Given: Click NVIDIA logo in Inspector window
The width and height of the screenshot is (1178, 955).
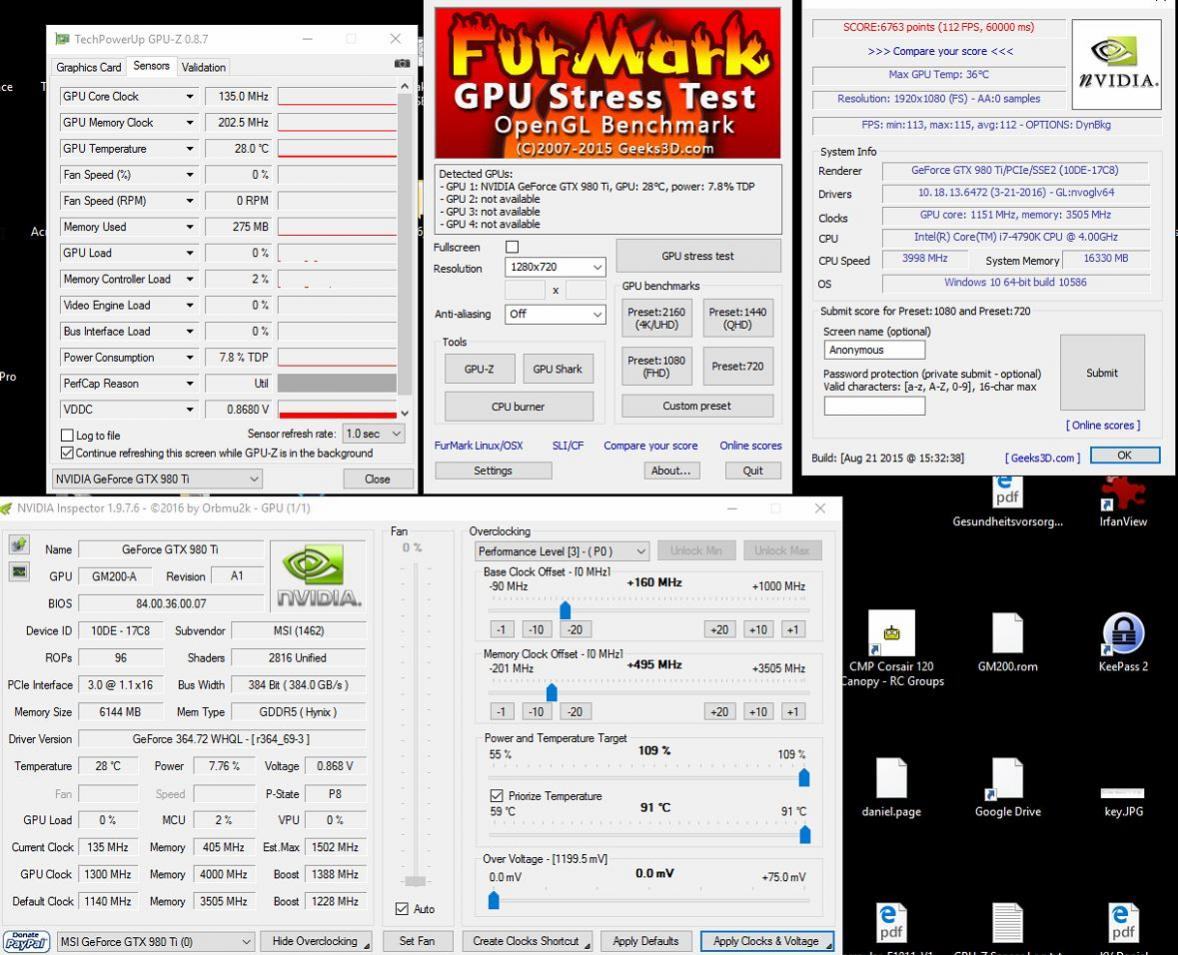Looking at the screenshot, I should (x=319, y=575).
